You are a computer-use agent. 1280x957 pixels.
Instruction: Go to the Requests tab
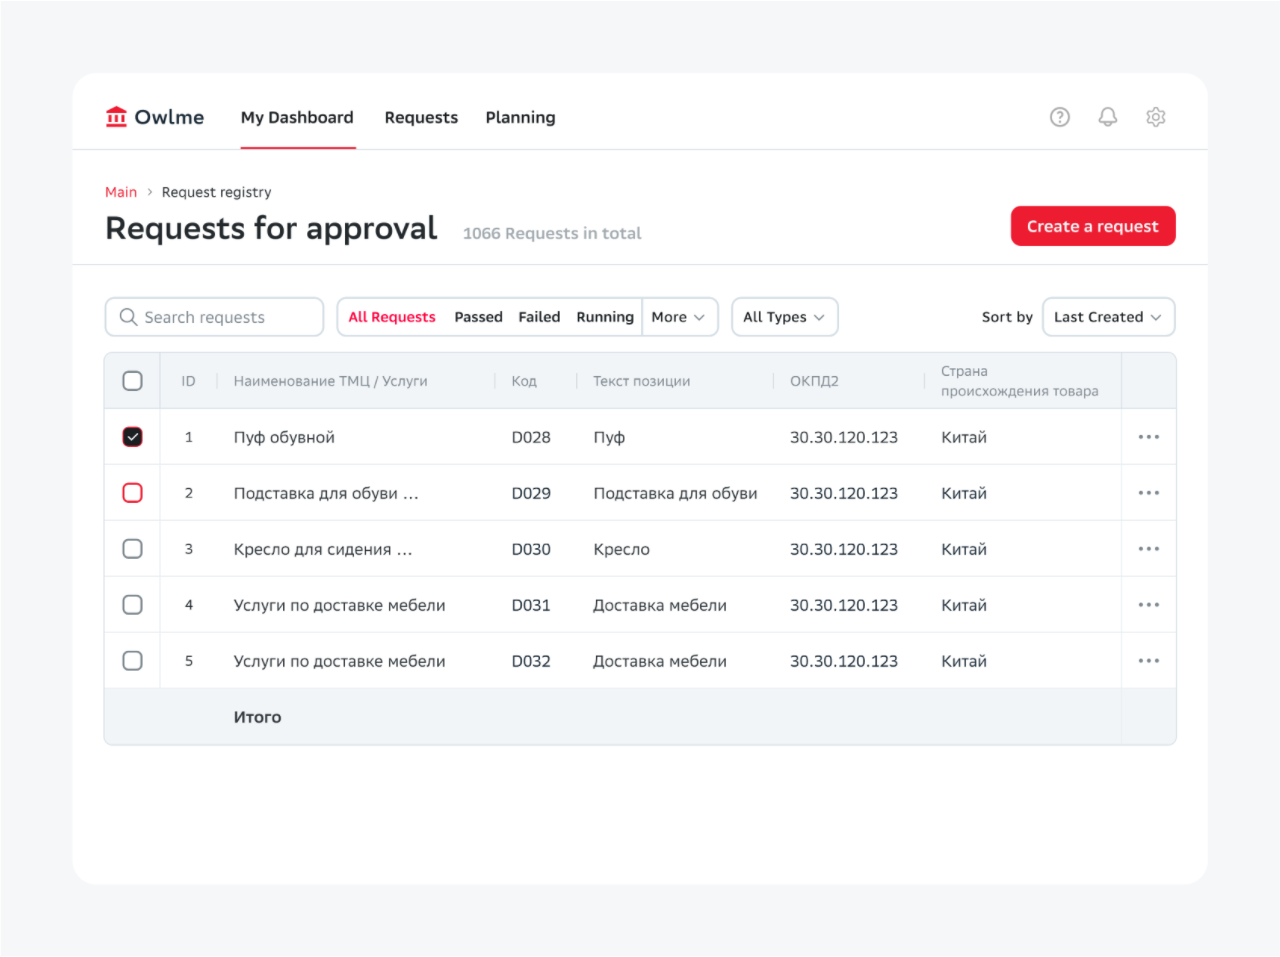(421, 117)
